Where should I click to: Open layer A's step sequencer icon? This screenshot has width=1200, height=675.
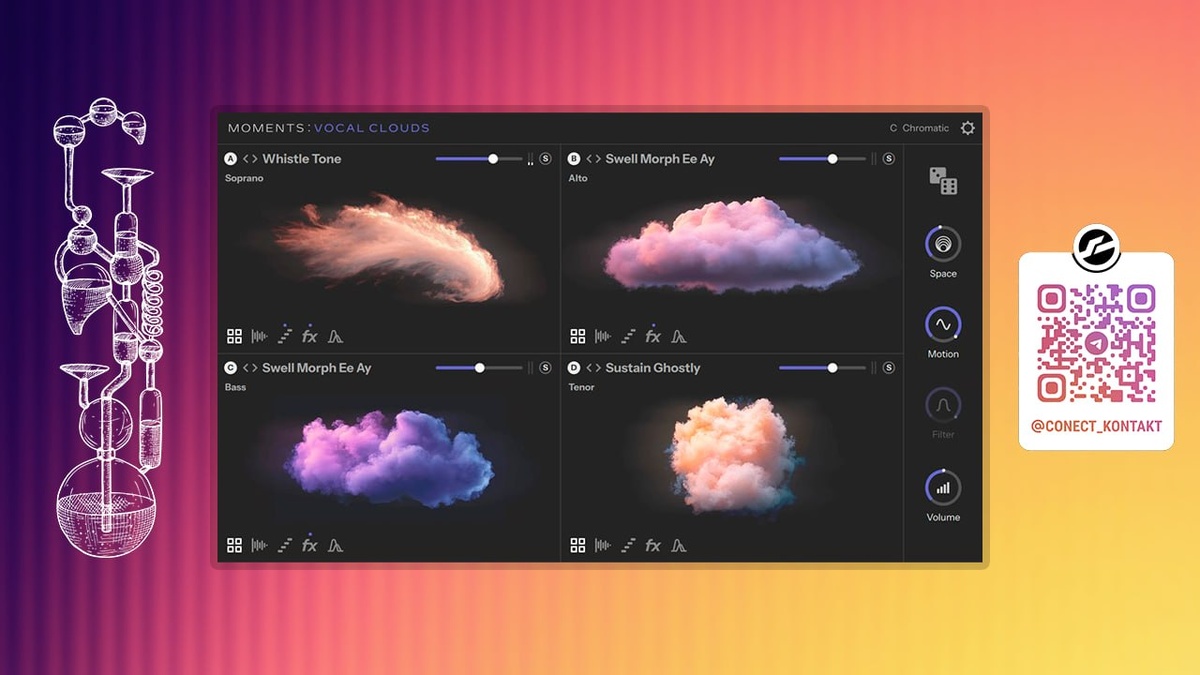click(285, 337)
